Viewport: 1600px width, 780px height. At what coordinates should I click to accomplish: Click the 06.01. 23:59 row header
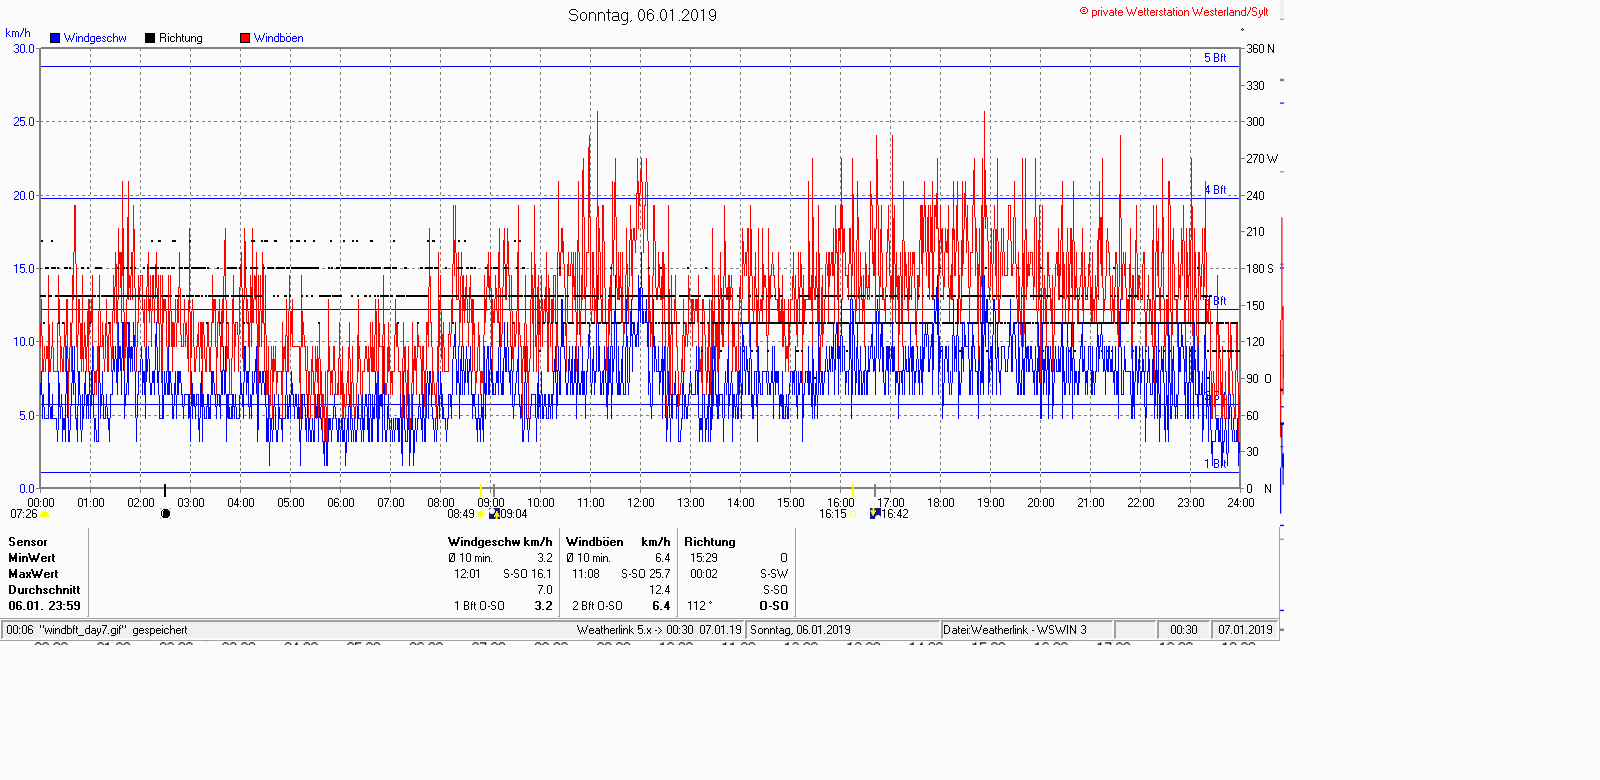44,606
